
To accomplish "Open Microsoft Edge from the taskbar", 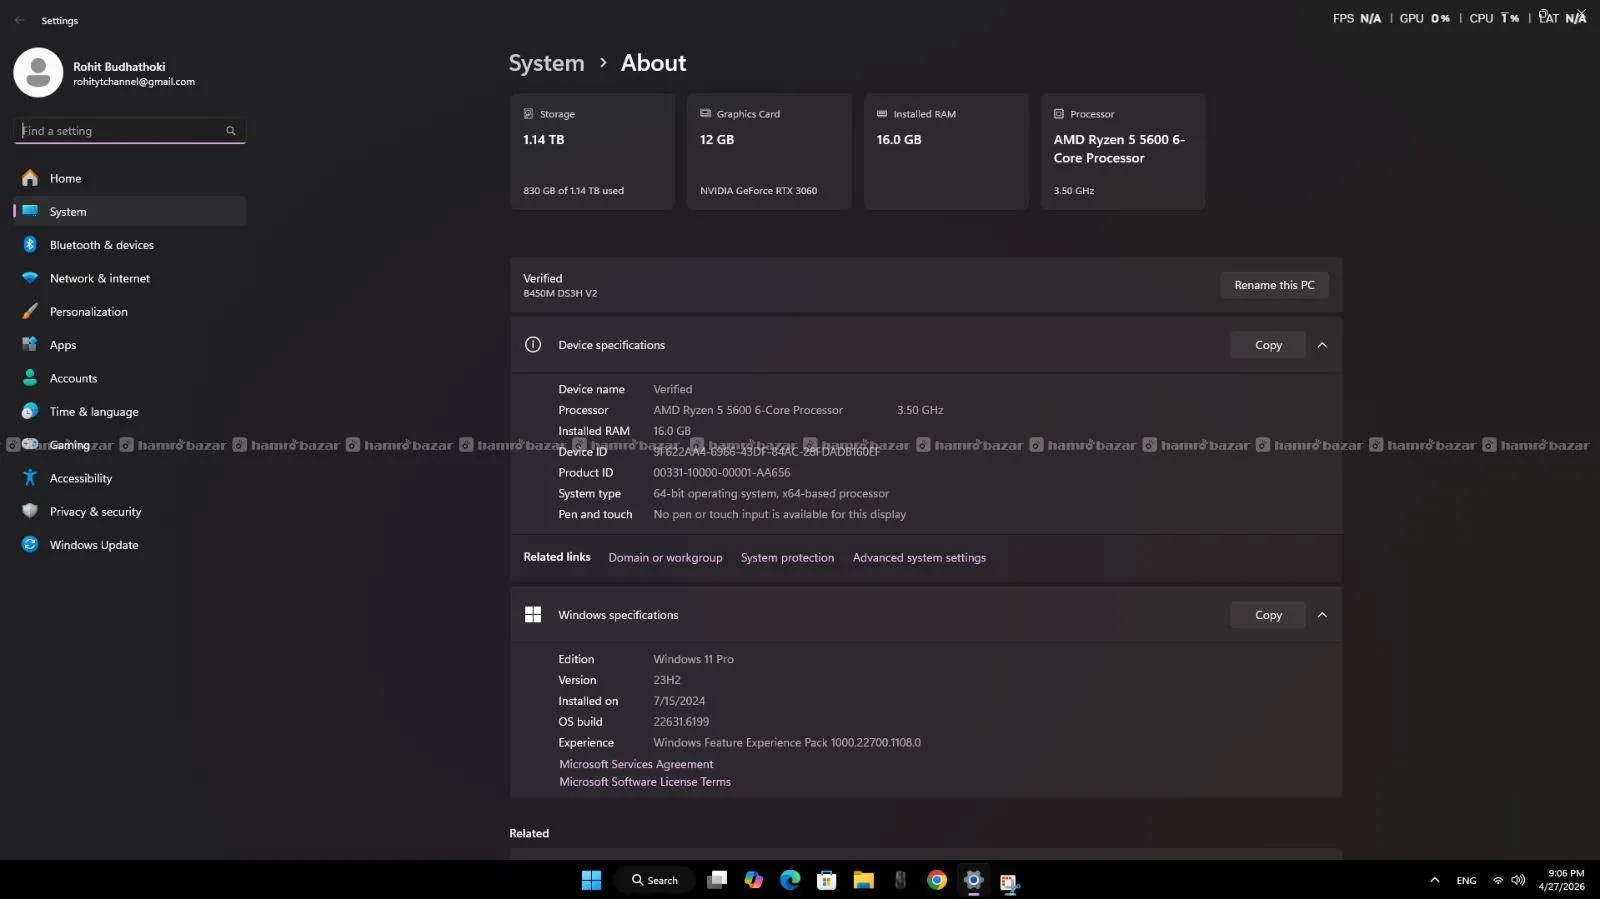I will click(790, 880).
